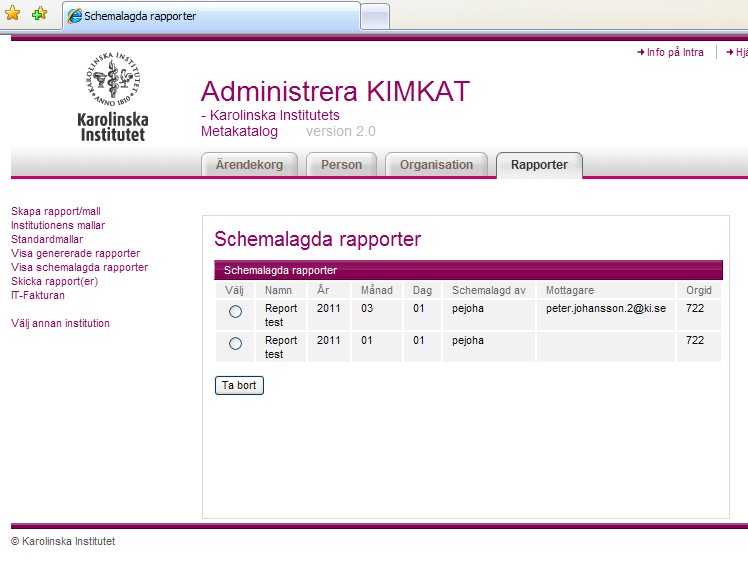Select the radio button for 2011-03 report
The width and height of the screenshot is (748, 571).
[235, 311]
